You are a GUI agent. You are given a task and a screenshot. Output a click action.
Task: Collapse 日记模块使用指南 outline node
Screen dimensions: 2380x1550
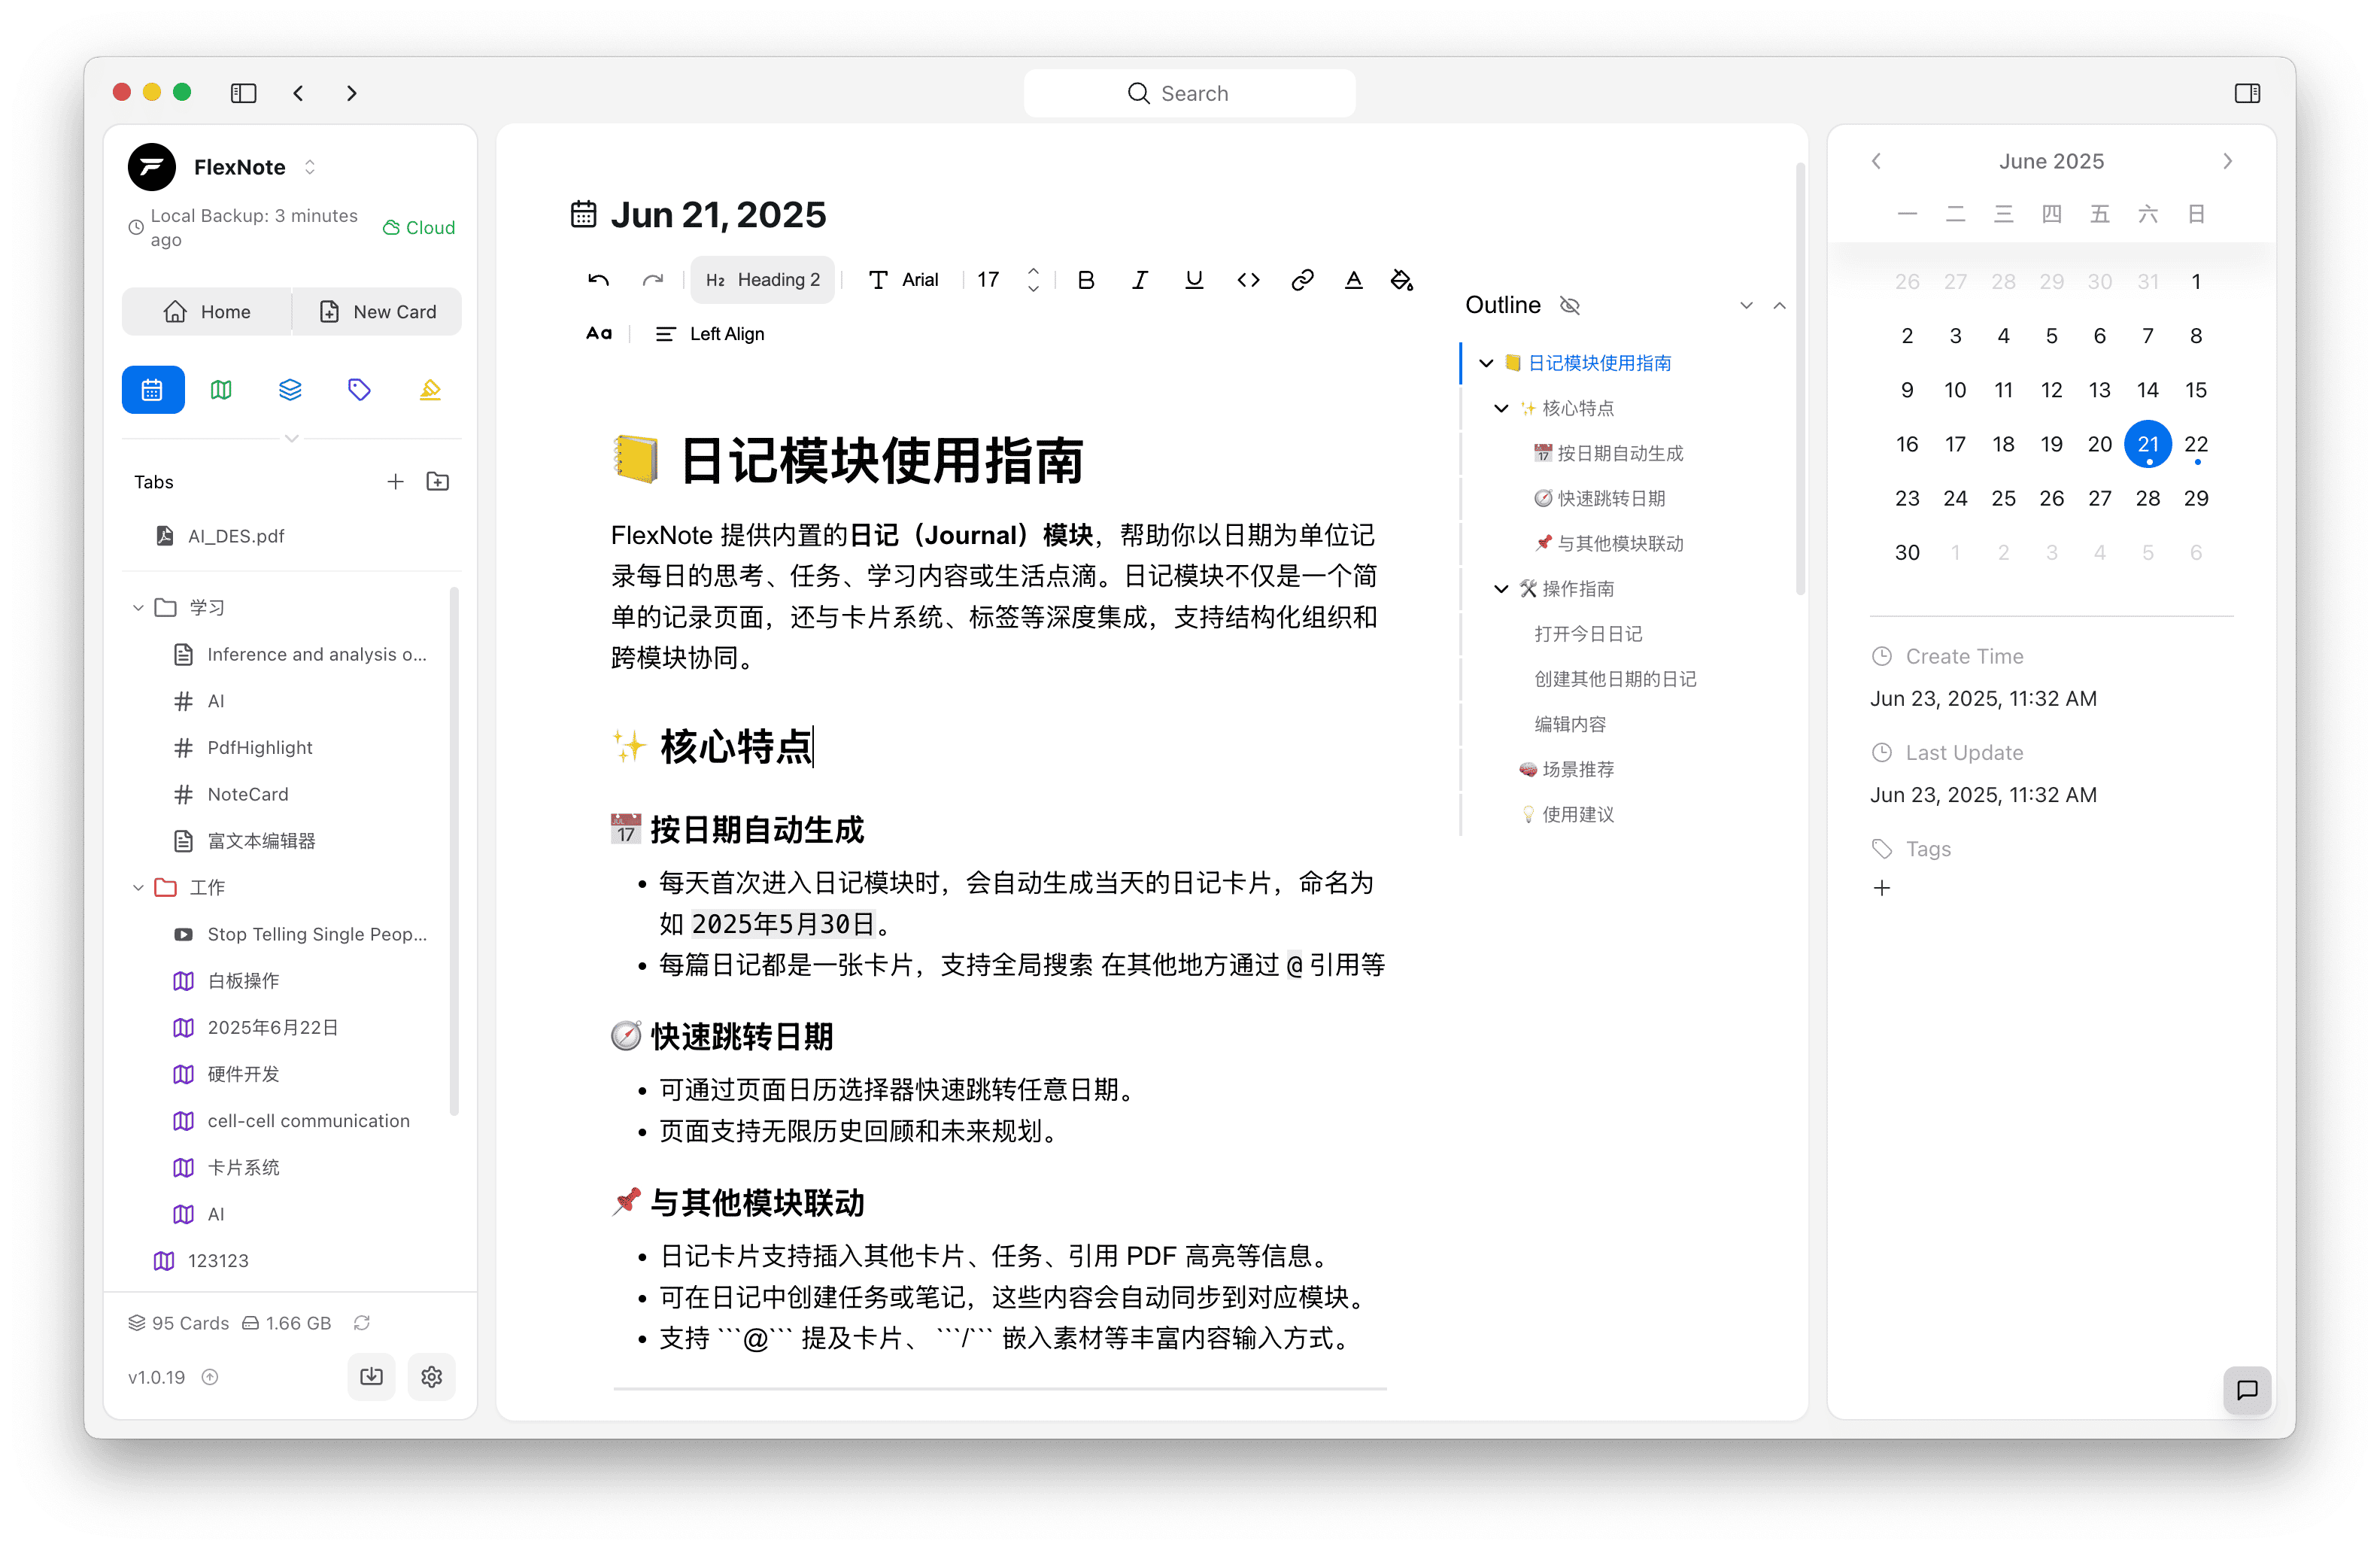coord(1486,363)
